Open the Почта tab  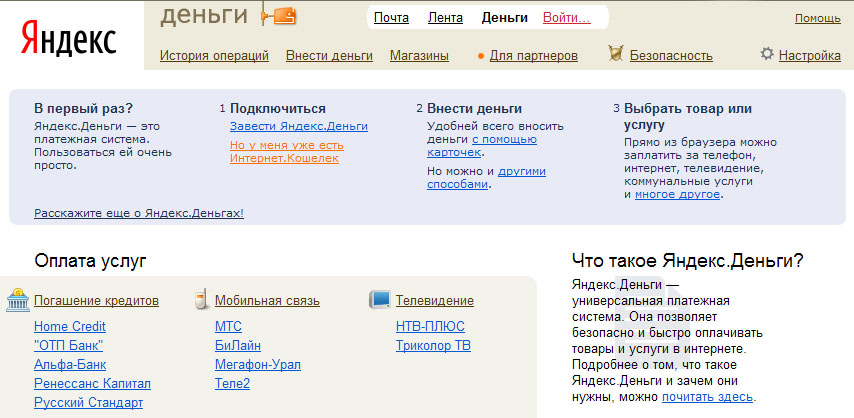(391, 18)
